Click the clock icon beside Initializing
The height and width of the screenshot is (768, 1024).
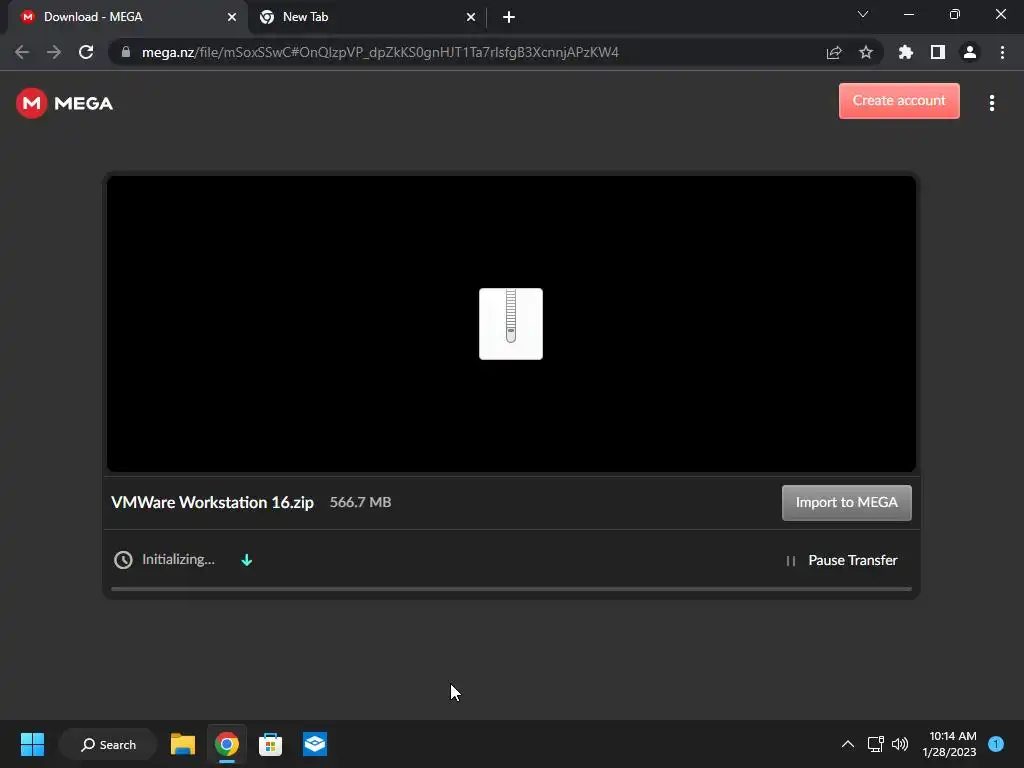123,560
